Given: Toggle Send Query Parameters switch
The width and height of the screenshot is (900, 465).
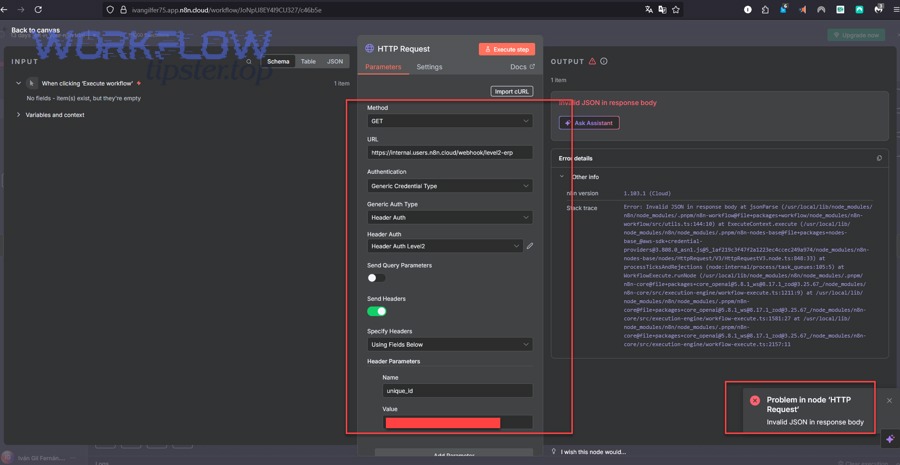Looking at the screenshot, I should pos(377,278).
